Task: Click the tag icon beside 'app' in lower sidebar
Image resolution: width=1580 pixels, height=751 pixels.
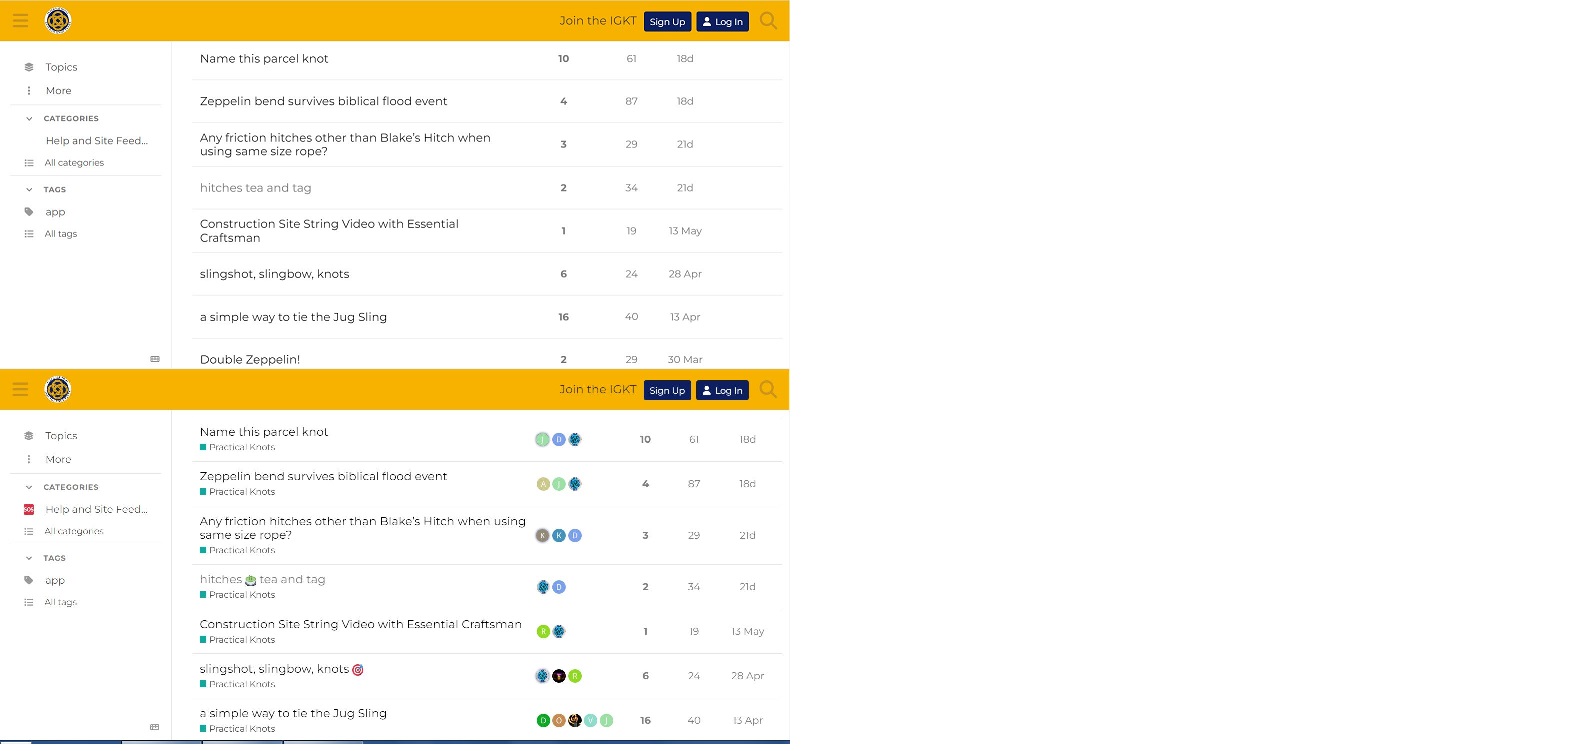Action: [29, 580]
